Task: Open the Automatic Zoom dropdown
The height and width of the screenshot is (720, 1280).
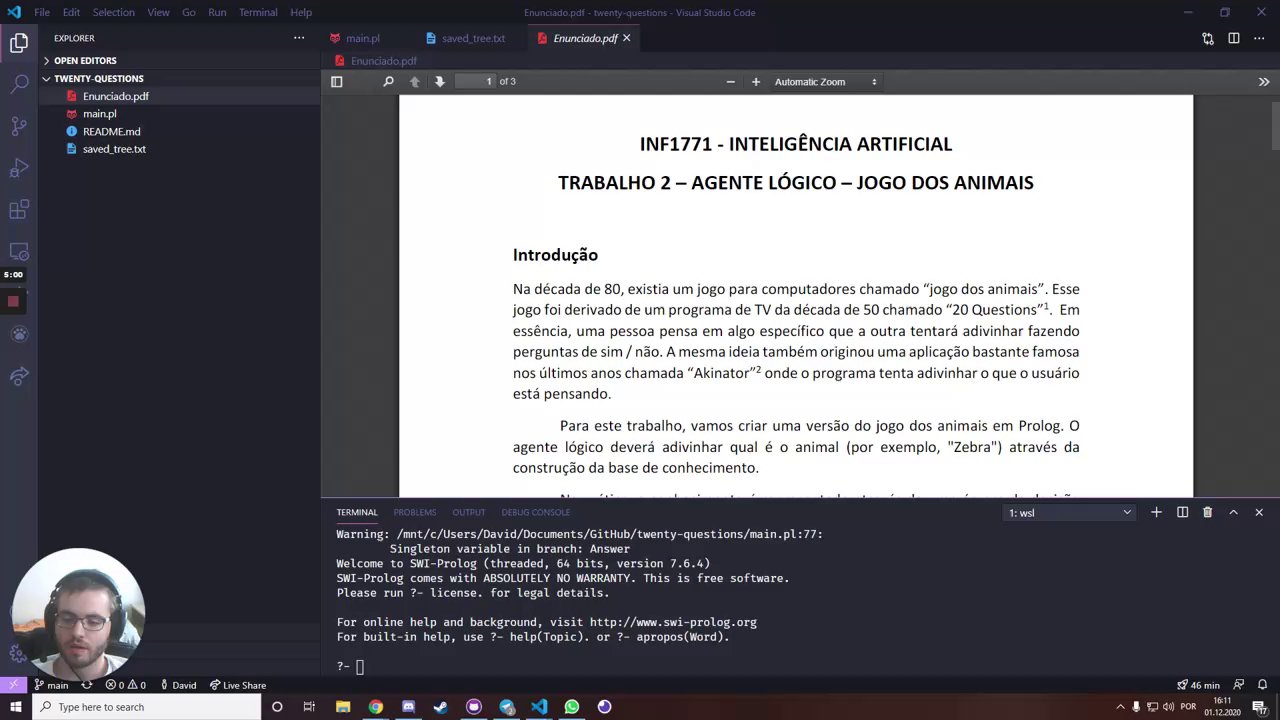Action: point(825,82)
